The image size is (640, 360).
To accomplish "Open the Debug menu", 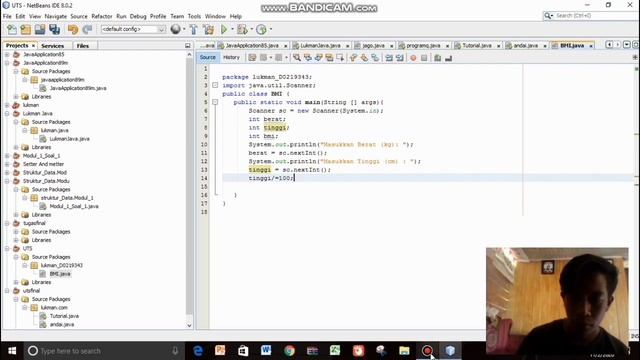I will point(138,16).
